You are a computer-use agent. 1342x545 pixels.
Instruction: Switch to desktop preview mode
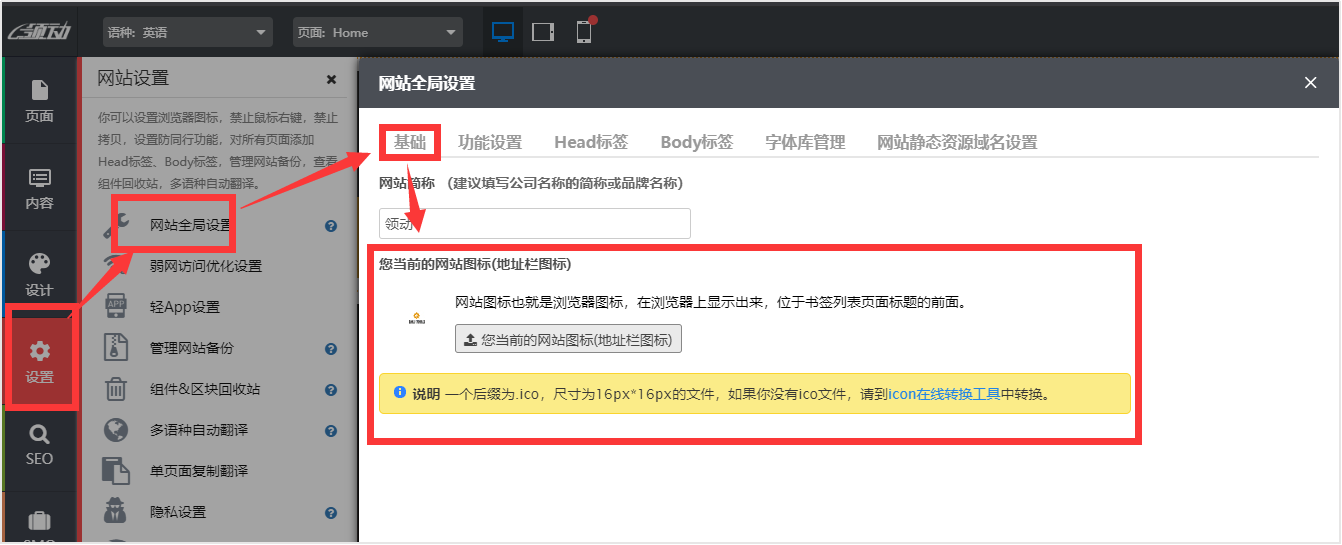click(503, 32)
